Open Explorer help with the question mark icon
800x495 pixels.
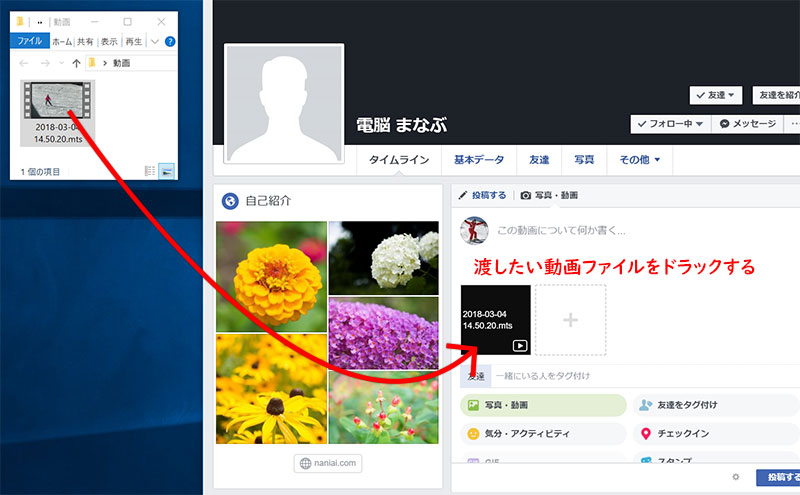click(x=170, y=41)
